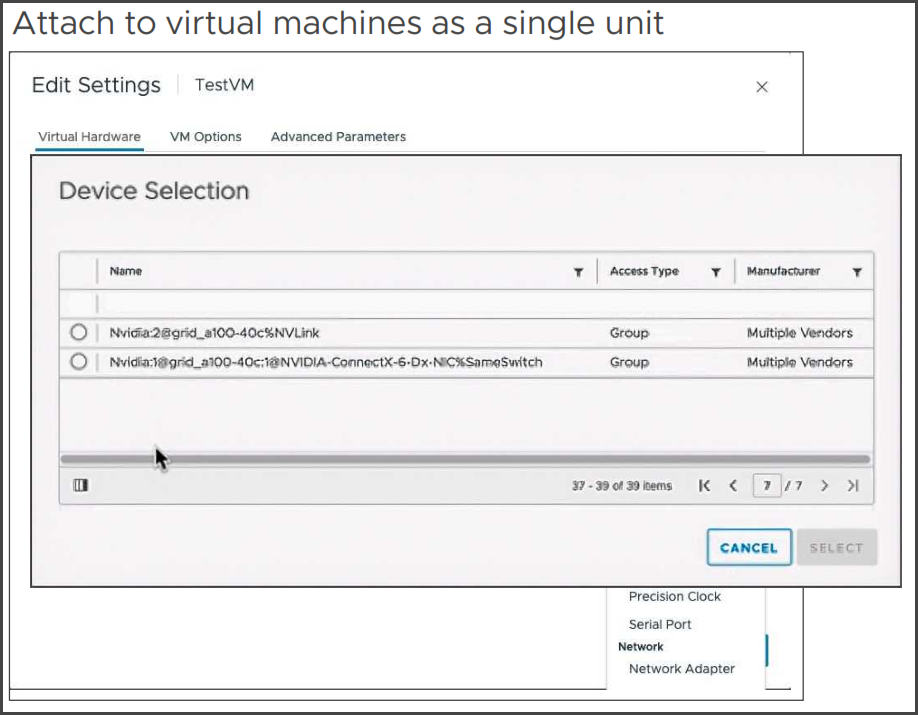
Task: Go to first page of results
Action: click(x=704, y=485)
